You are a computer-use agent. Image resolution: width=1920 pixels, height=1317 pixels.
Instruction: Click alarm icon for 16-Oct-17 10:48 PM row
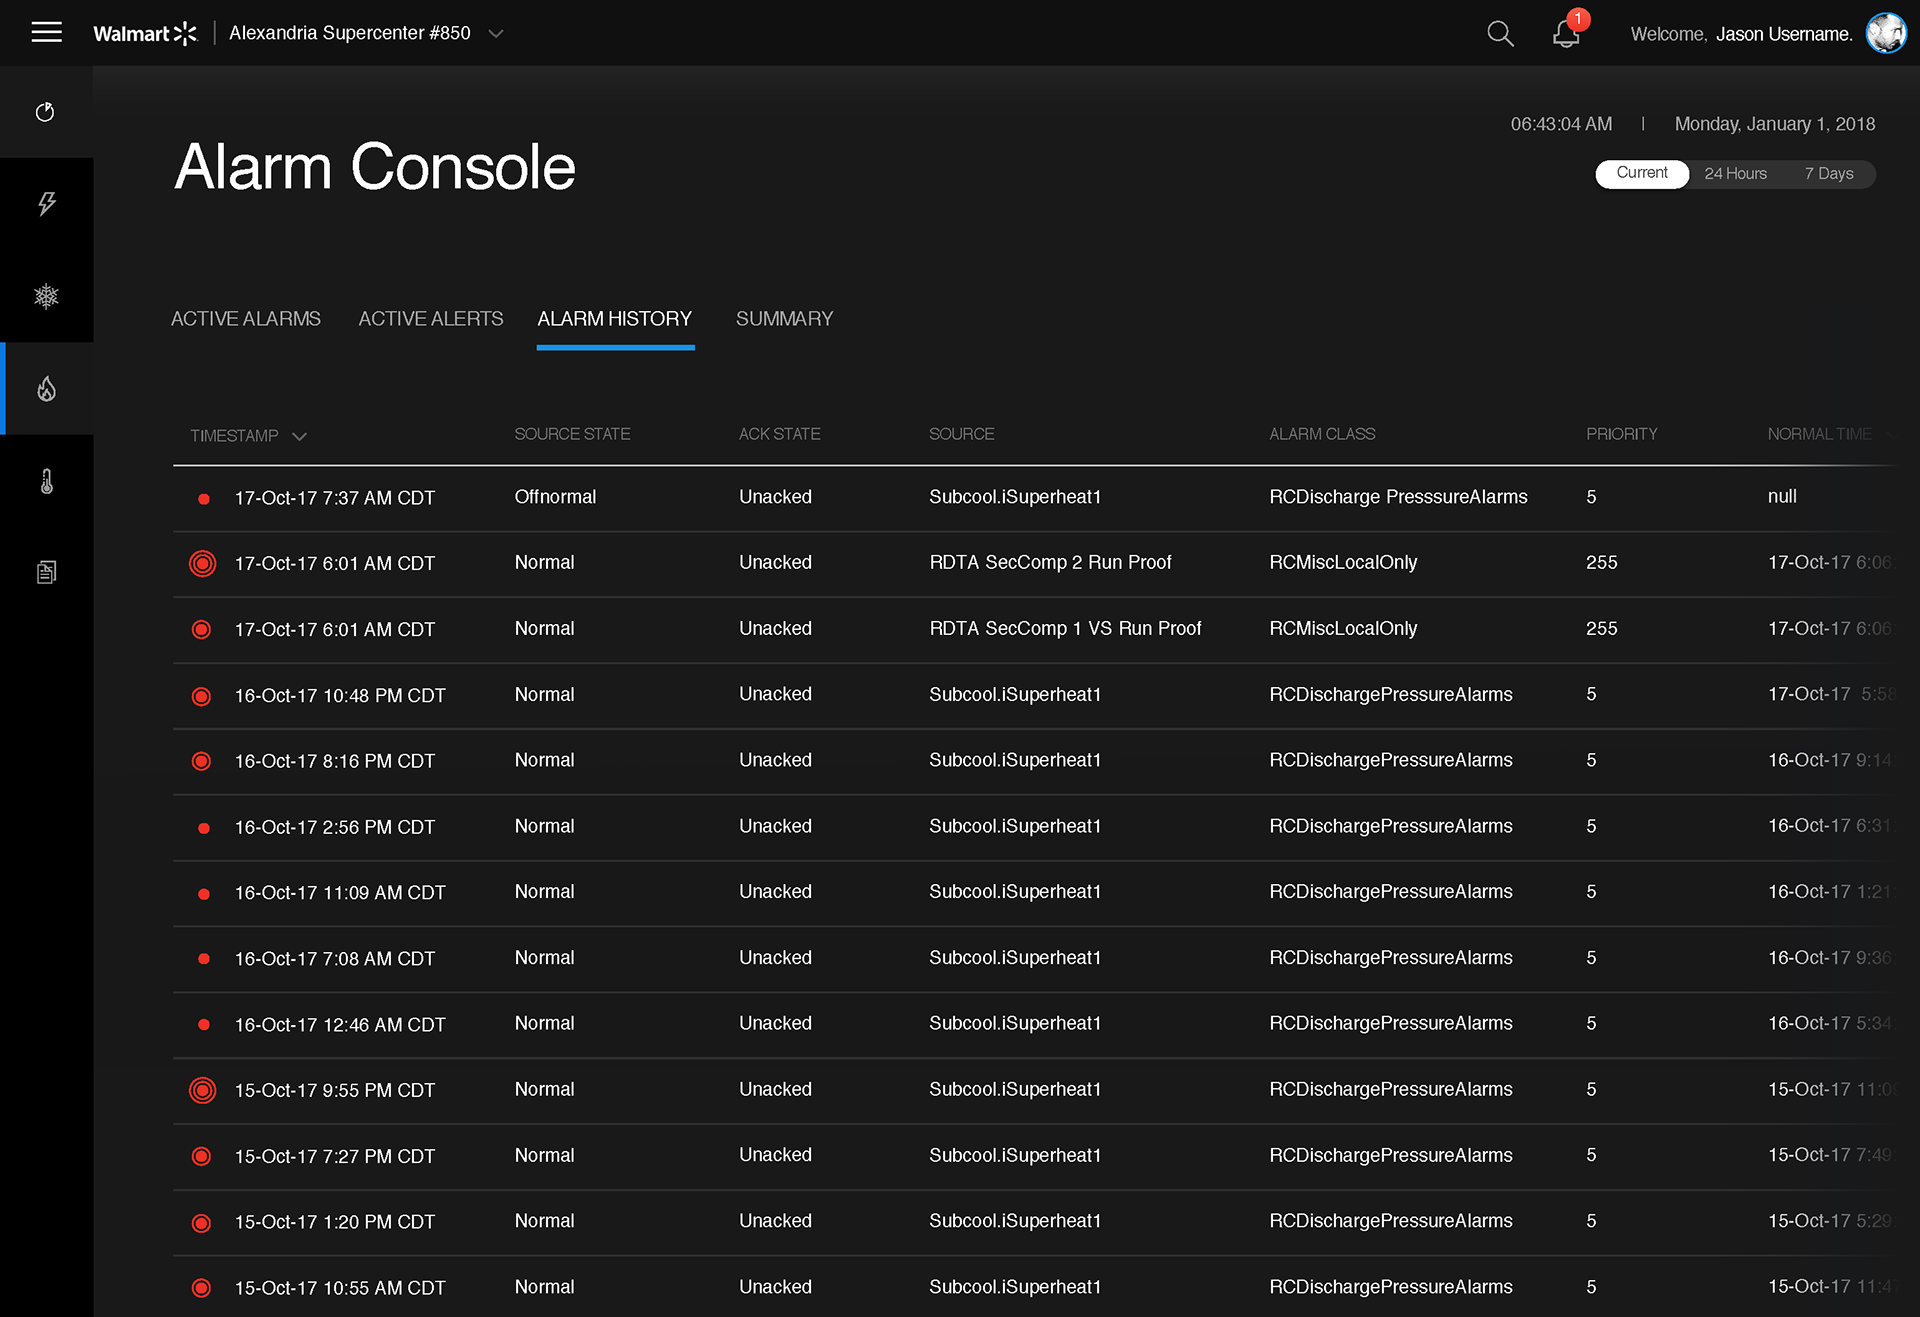(201, 695)
